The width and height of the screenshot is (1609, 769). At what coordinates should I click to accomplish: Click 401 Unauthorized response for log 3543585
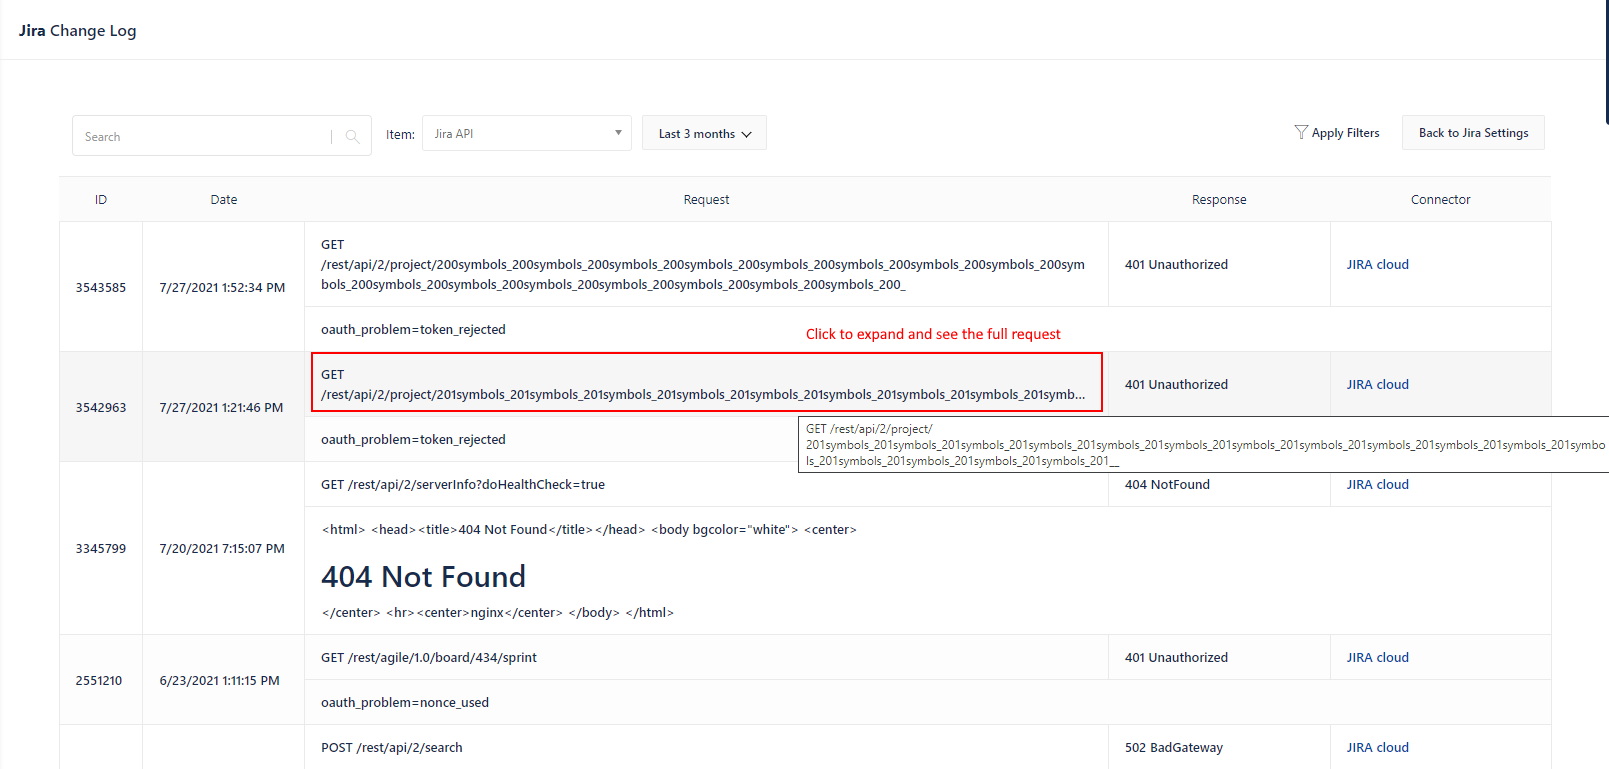(x=1176, y=264)
